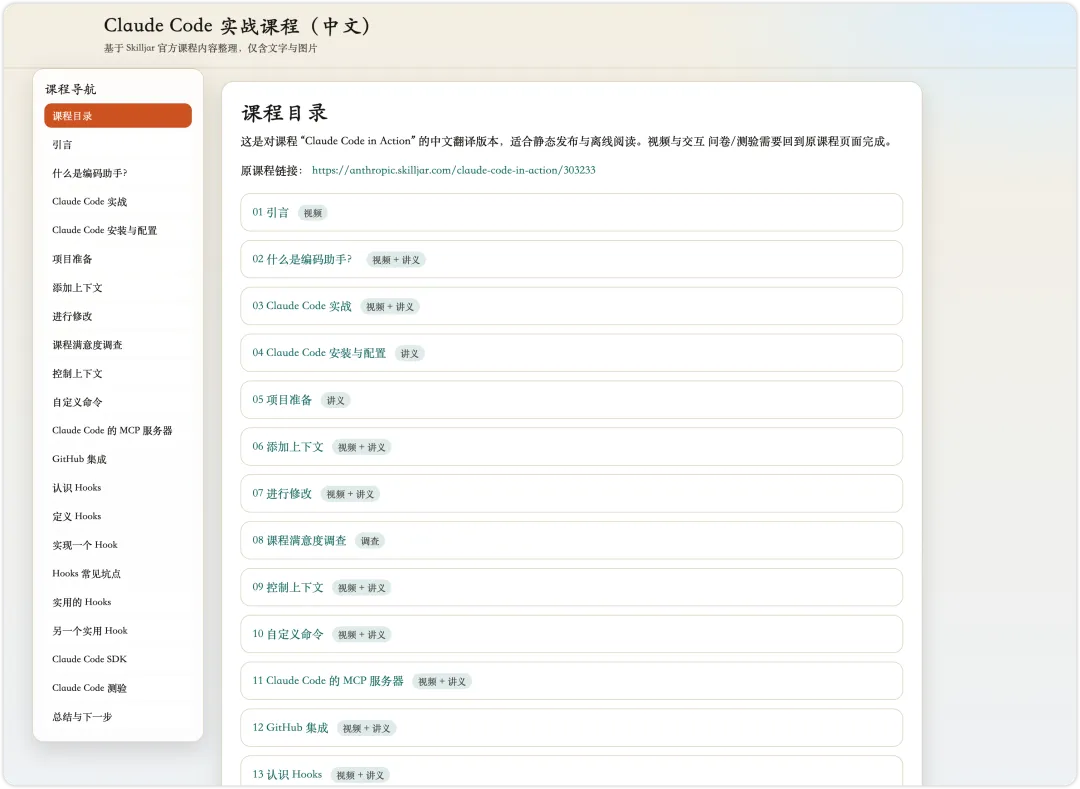Open sidebar item Hooks 常见坑点
The height and width of the screenshot is (789, 1080).
point(118,574)
